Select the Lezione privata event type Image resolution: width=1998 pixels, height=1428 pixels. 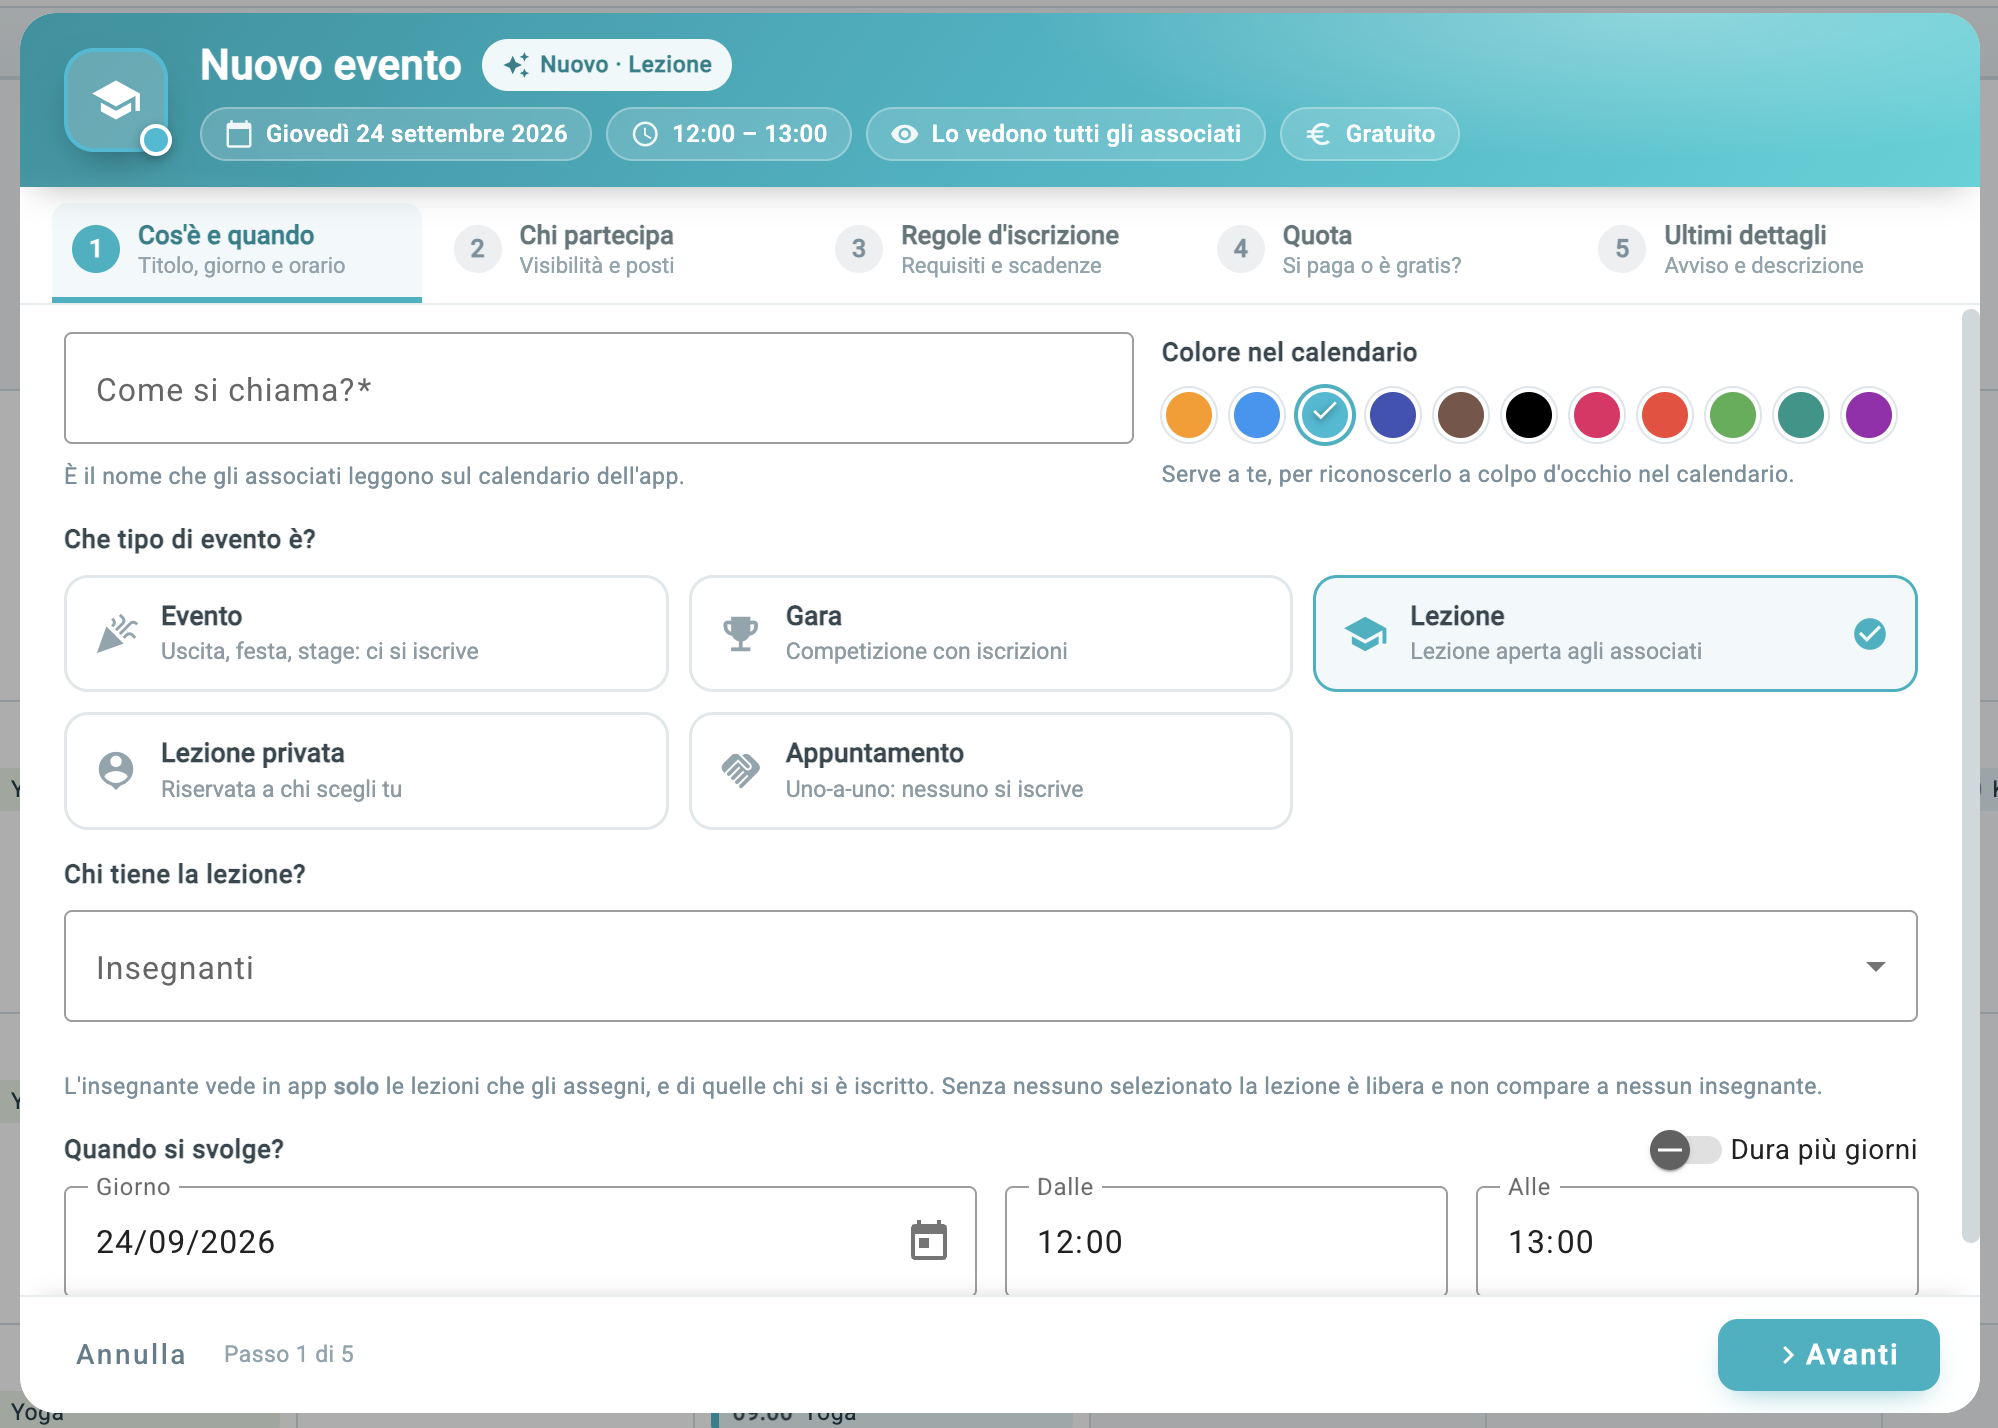pos(366,770)
